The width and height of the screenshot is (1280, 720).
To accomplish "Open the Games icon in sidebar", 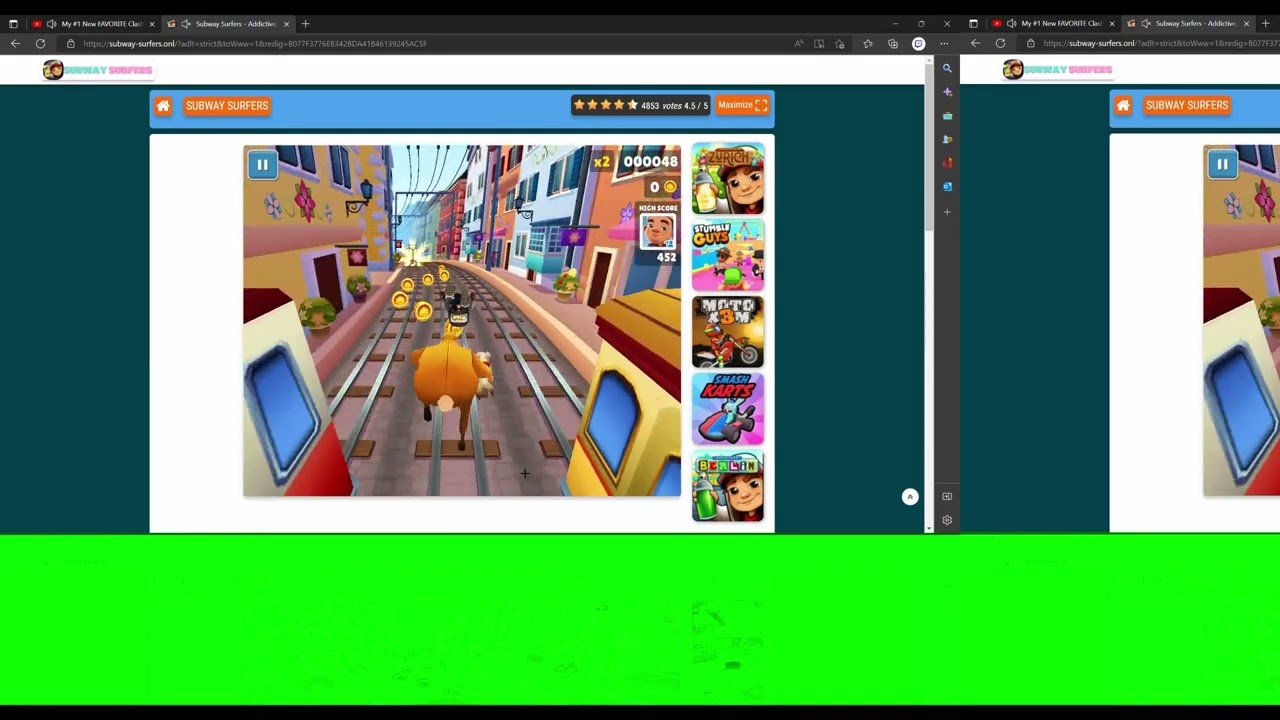I will [x=947, y=139].
